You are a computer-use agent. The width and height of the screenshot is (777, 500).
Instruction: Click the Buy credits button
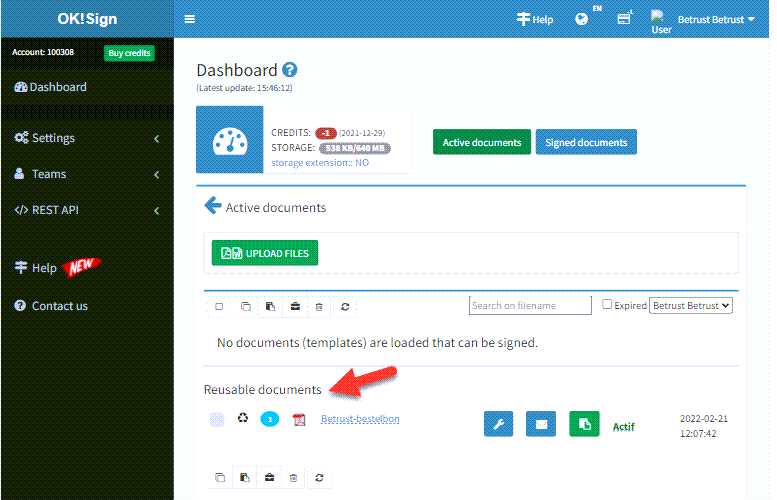(129, 53)
